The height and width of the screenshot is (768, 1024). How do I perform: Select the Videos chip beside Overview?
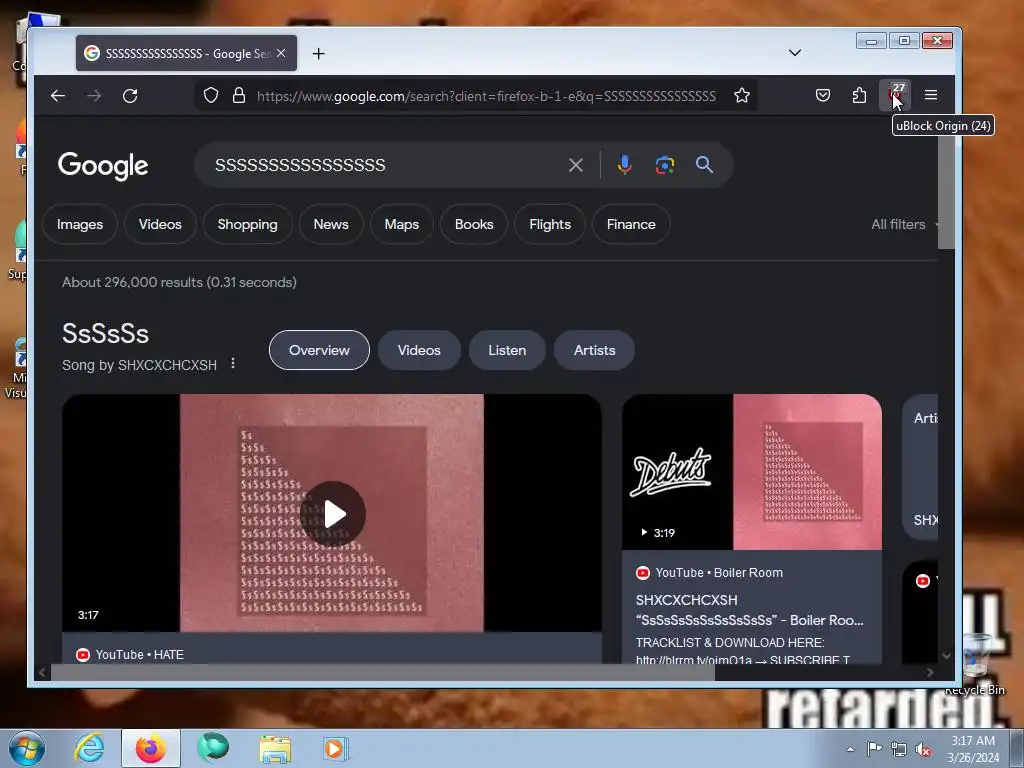419,350
